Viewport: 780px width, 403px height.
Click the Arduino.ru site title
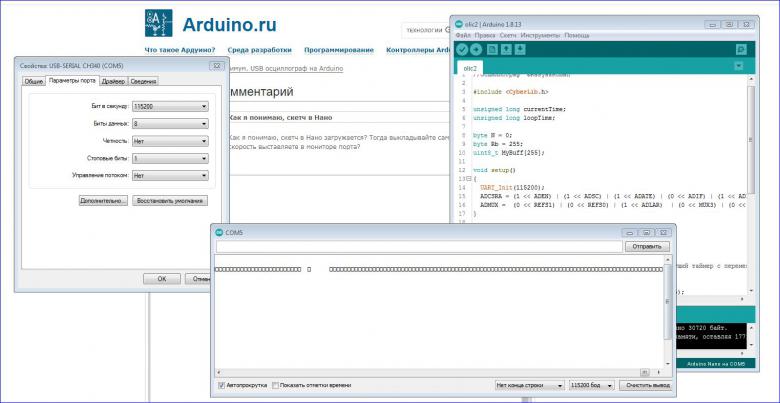click(x=229, y=24)
